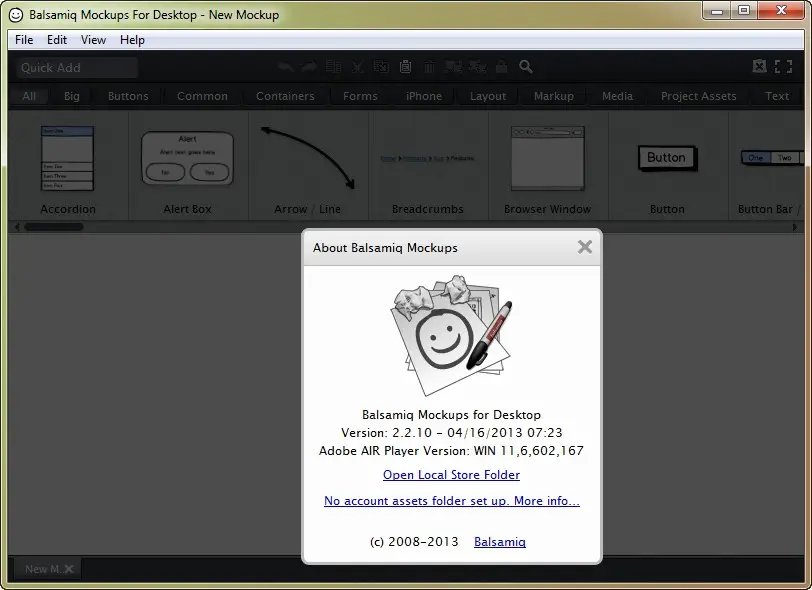
Task: Open the File menu
Action: 24,40
